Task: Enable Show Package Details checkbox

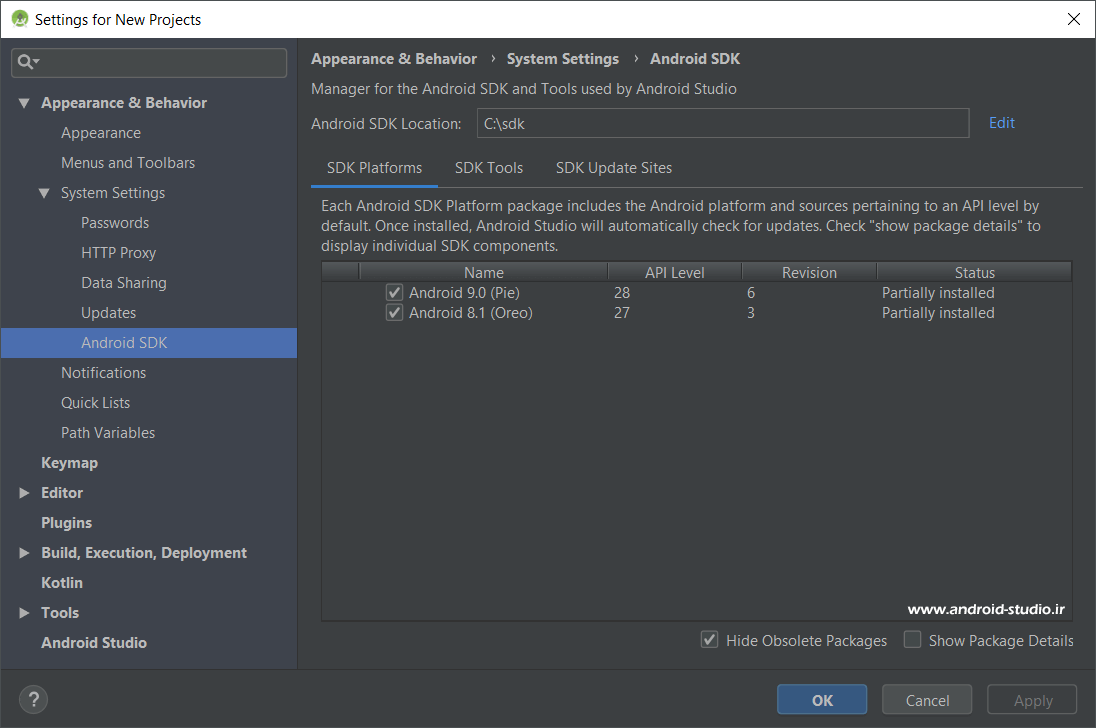Action: (912, 639)
